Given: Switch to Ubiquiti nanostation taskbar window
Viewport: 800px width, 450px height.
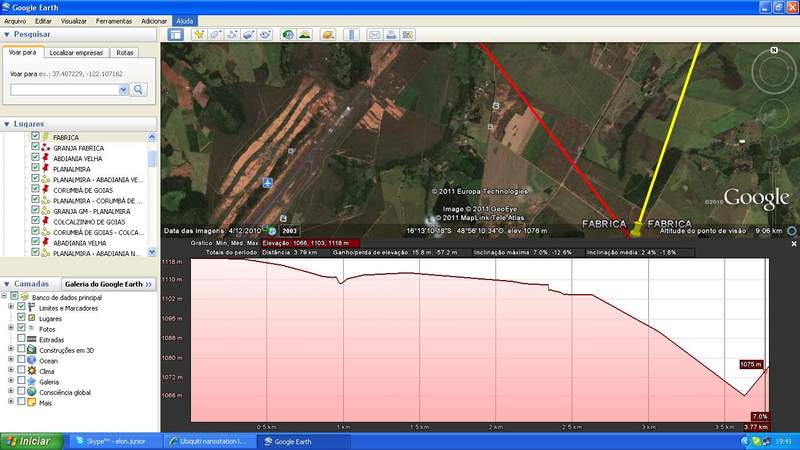Looking at the screenshot, I should 208,441.
